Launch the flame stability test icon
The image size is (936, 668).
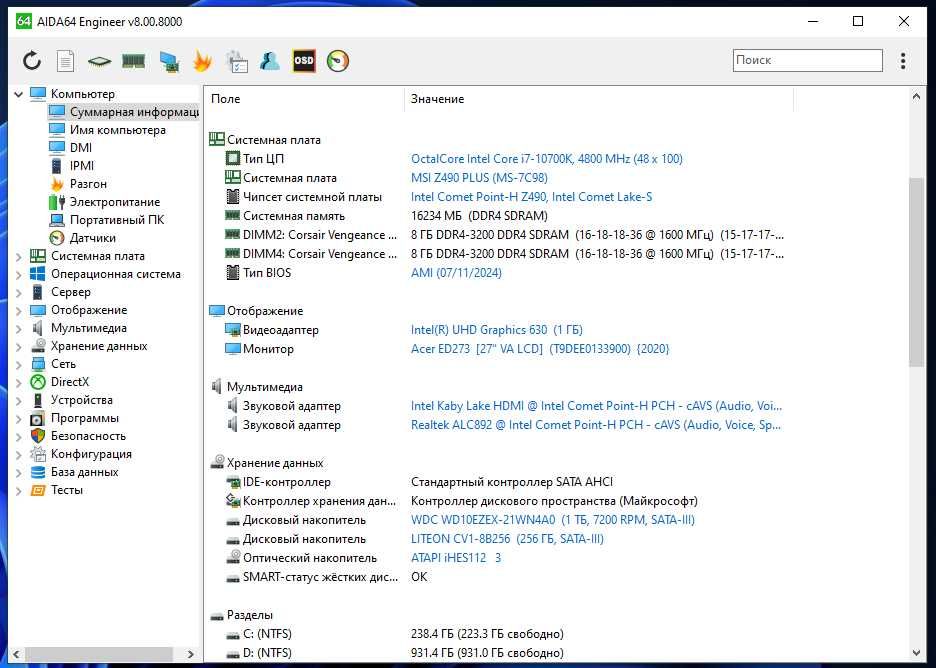203,61
